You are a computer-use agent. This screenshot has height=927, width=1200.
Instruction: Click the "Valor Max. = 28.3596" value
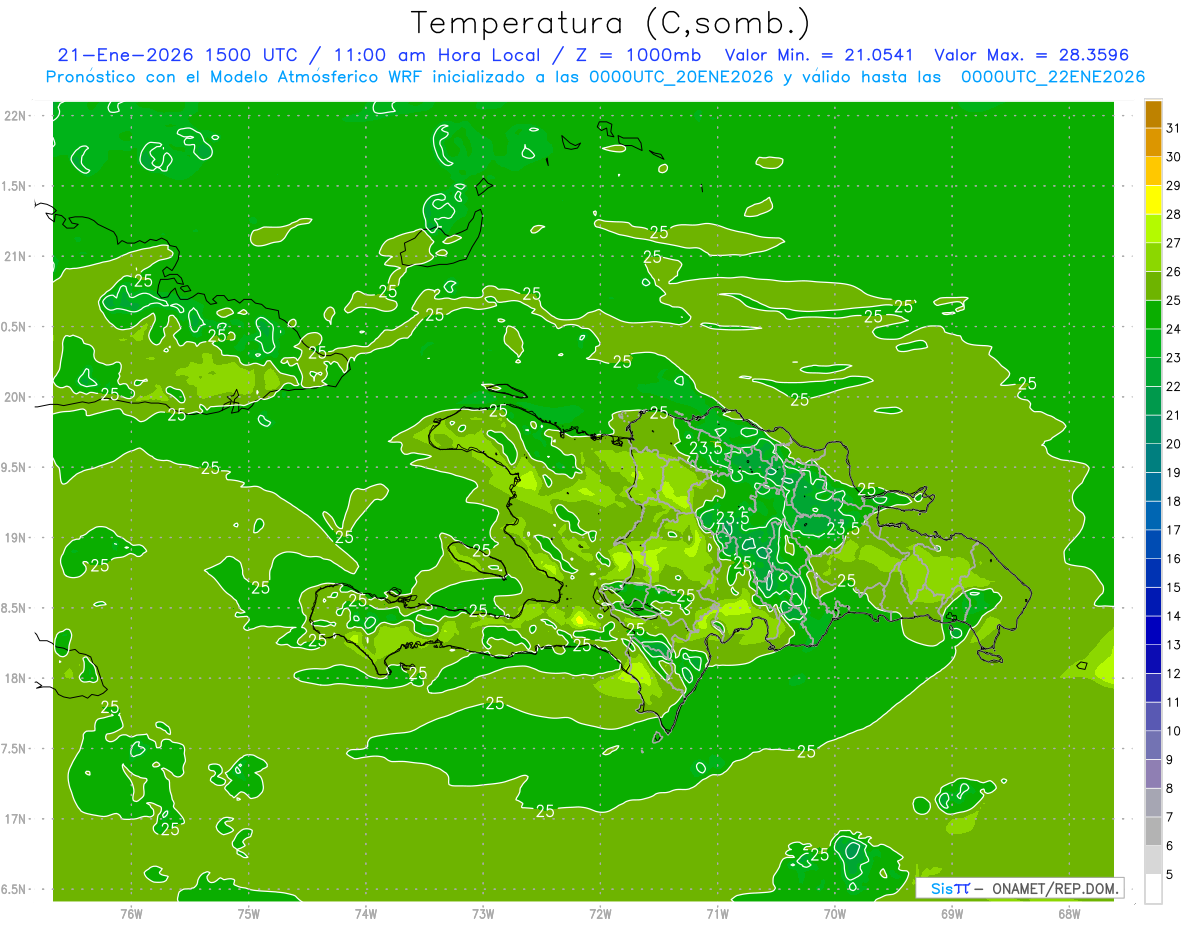(1031, 55)
